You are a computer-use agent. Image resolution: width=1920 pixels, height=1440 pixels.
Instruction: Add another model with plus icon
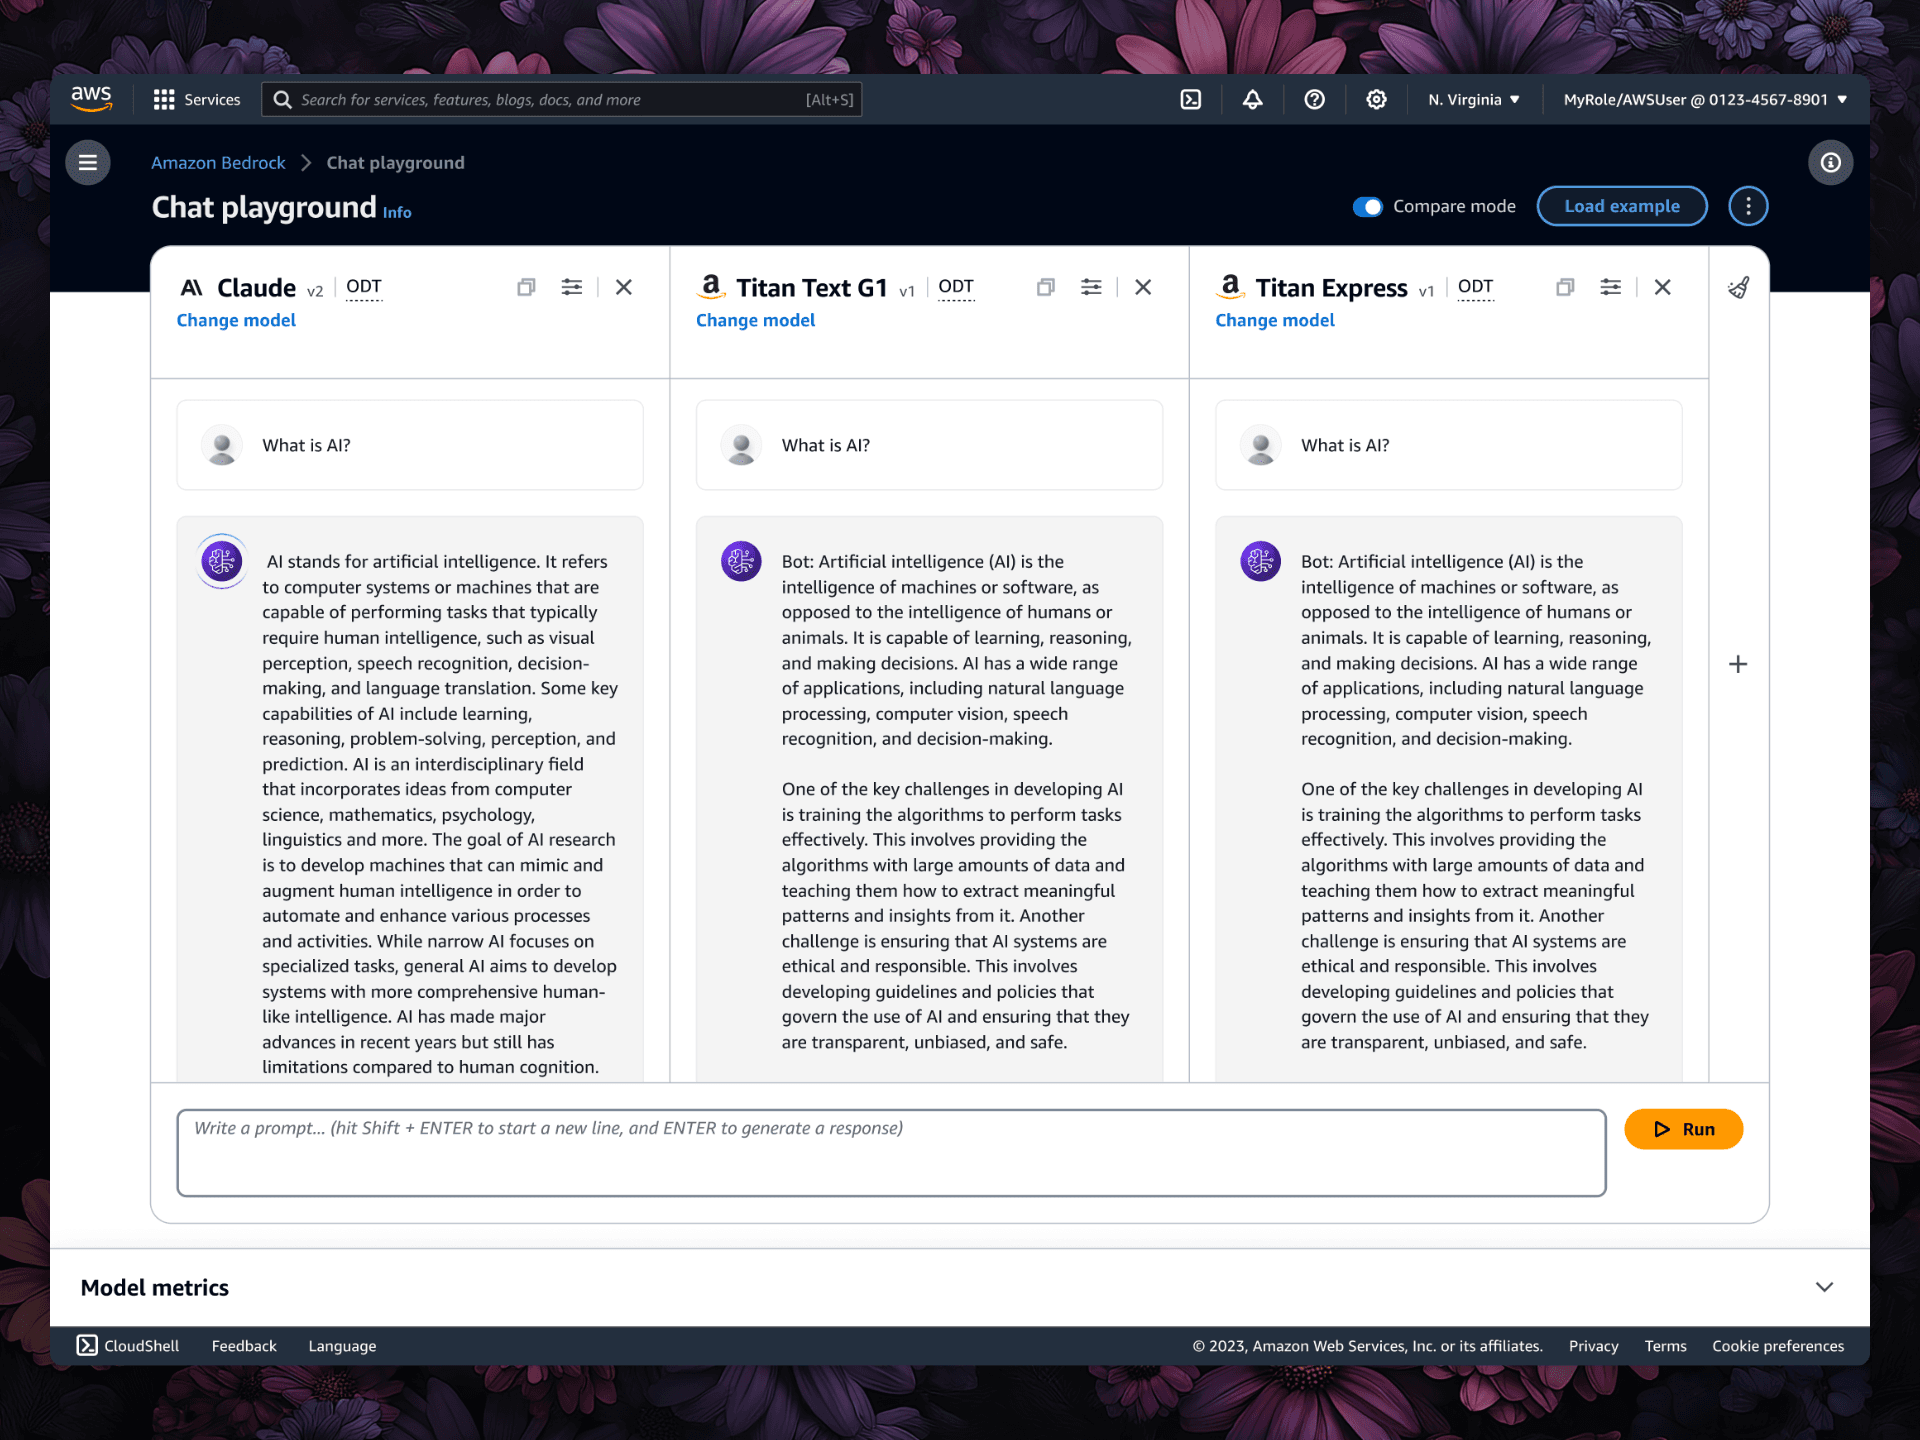pos(1738,664)
